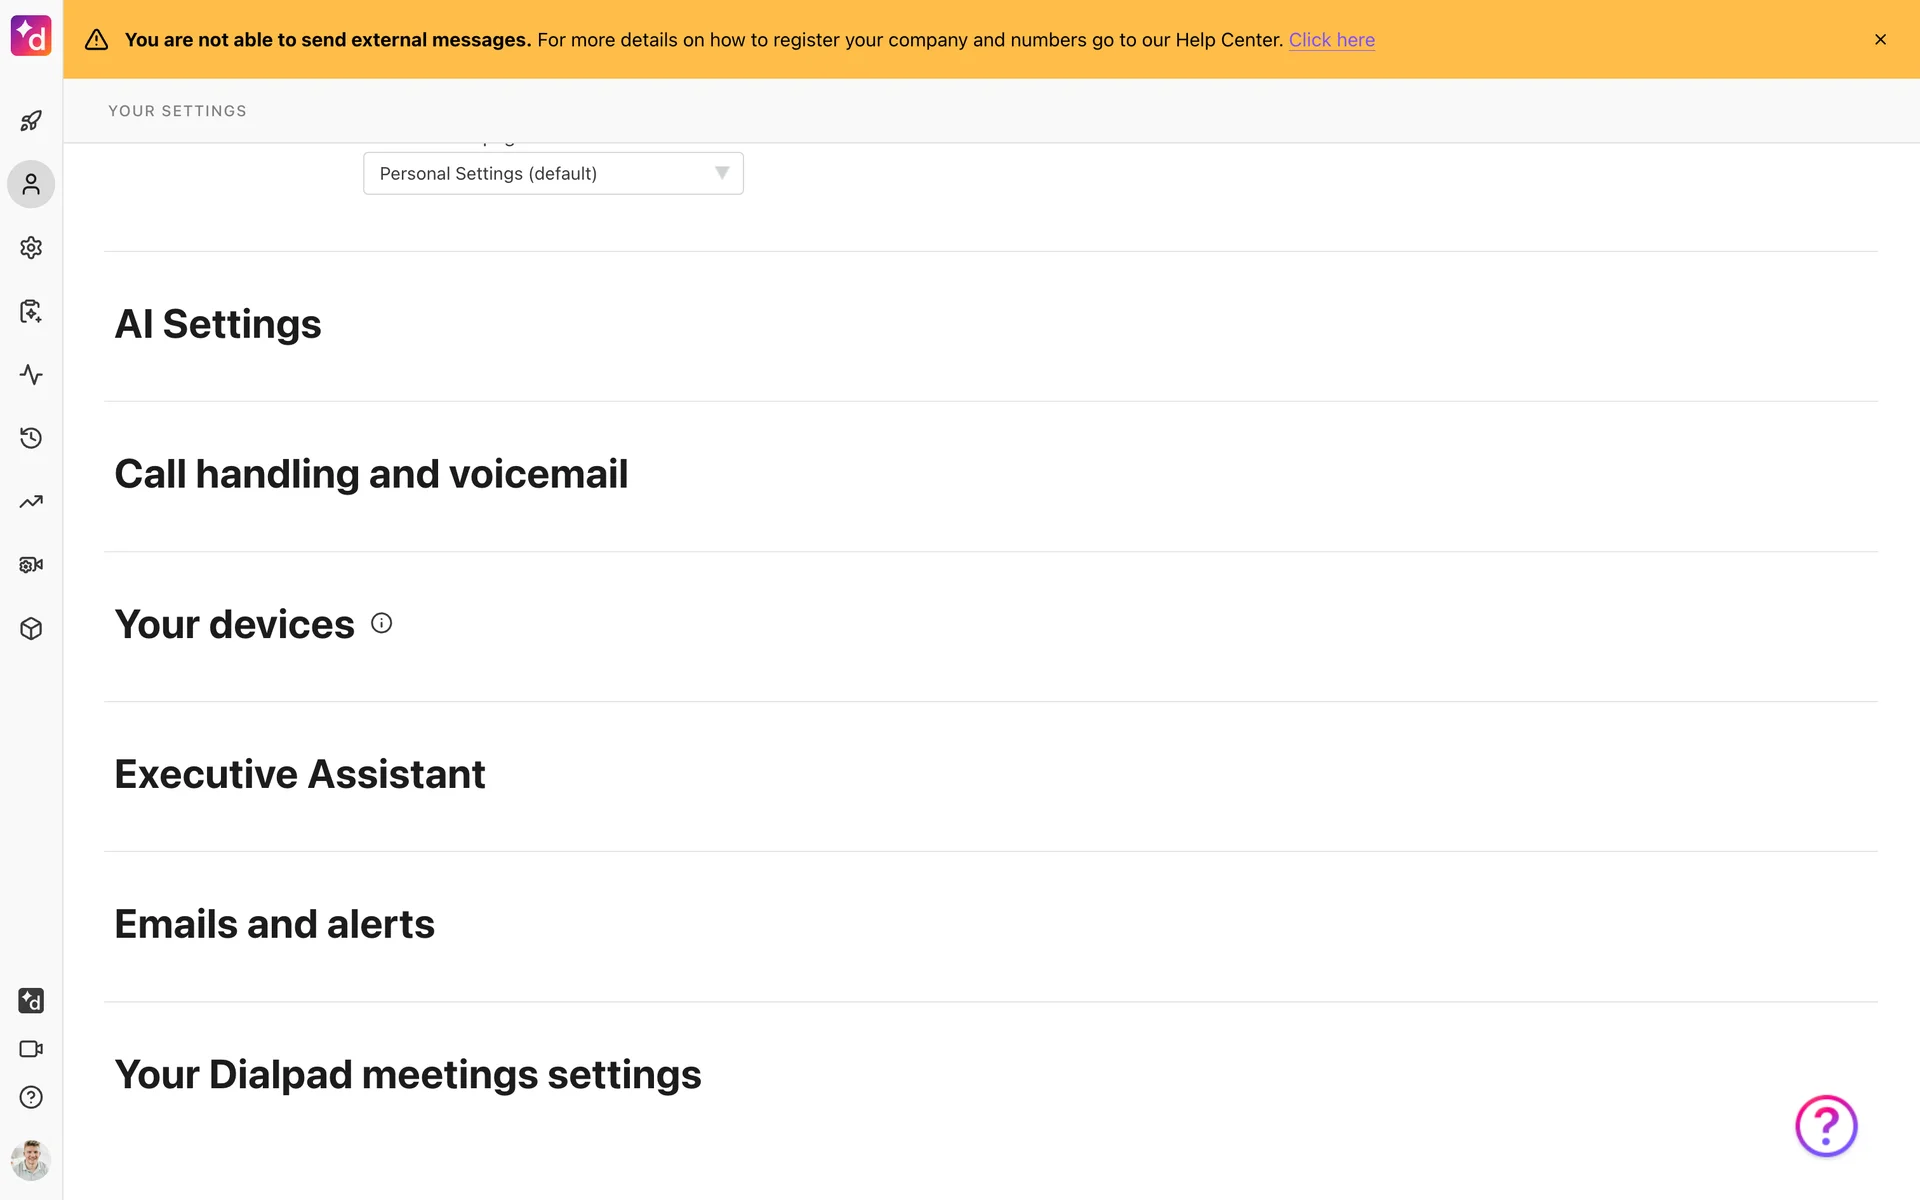This screenshot has width=1920, height=1200.
Task: Open the floating purple help button
Action: [1825, 1126]
